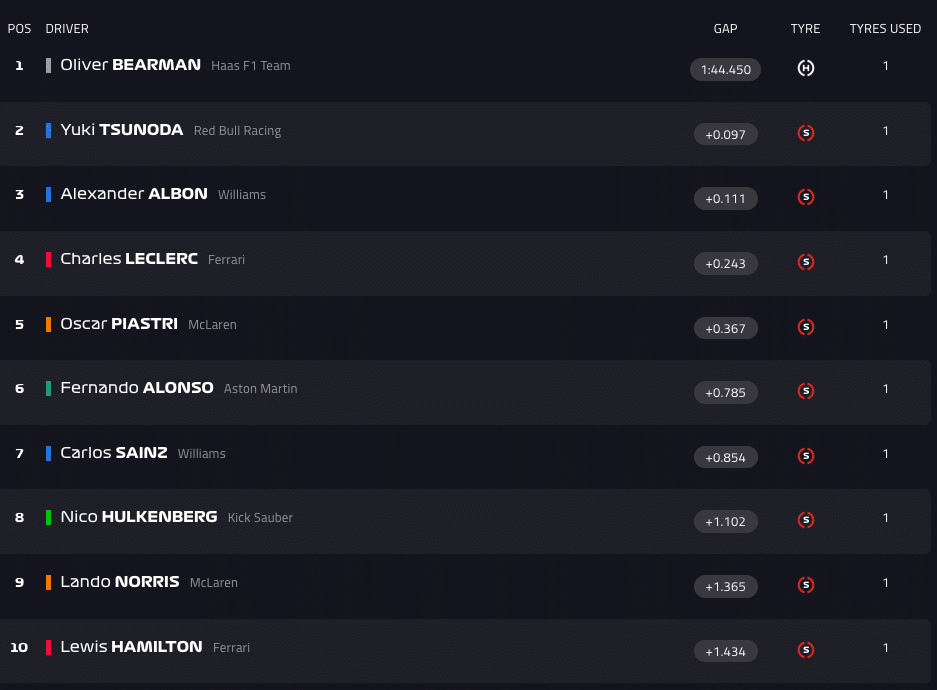Screen dimensions: 937x690
Task: Click the 1:44.450 lap time badge
Action: [725, 70]
